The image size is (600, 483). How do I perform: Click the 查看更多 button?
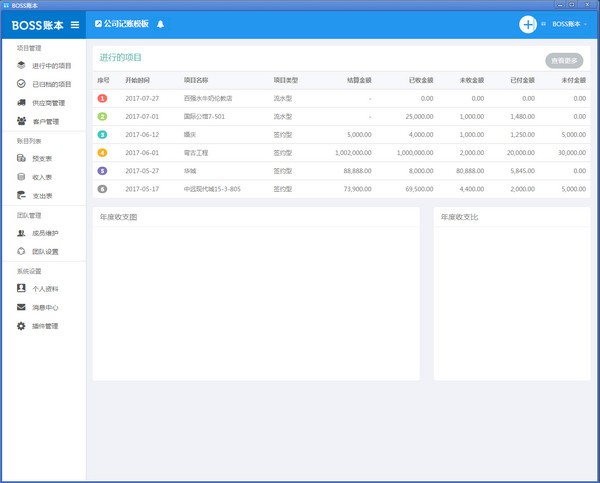563,60
